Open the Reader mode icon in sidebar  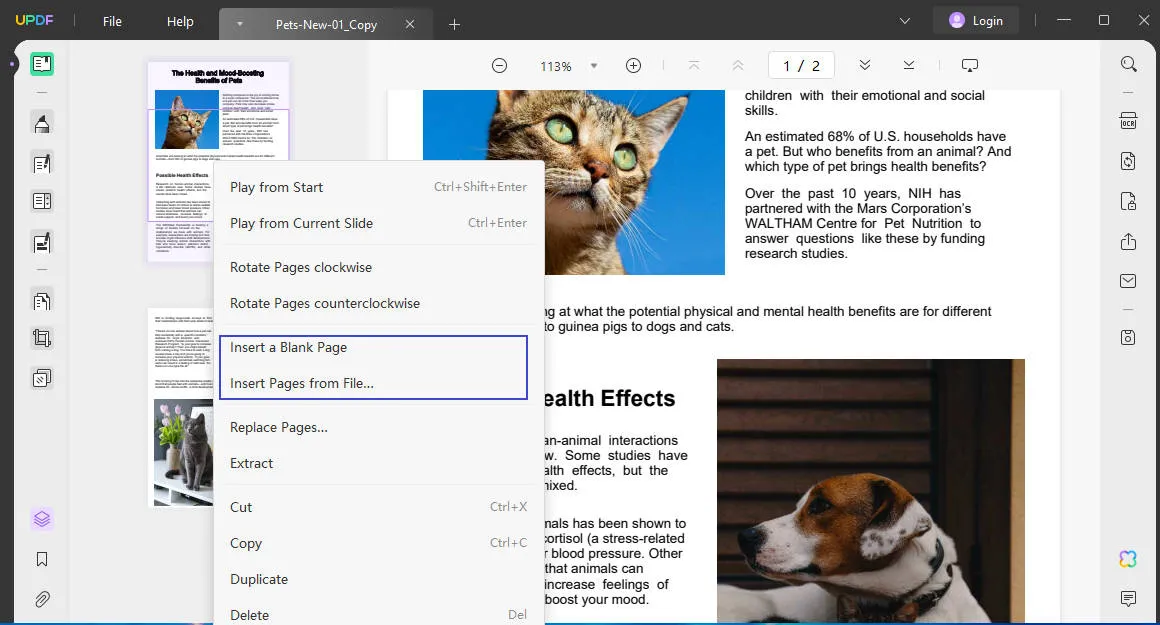42,64
